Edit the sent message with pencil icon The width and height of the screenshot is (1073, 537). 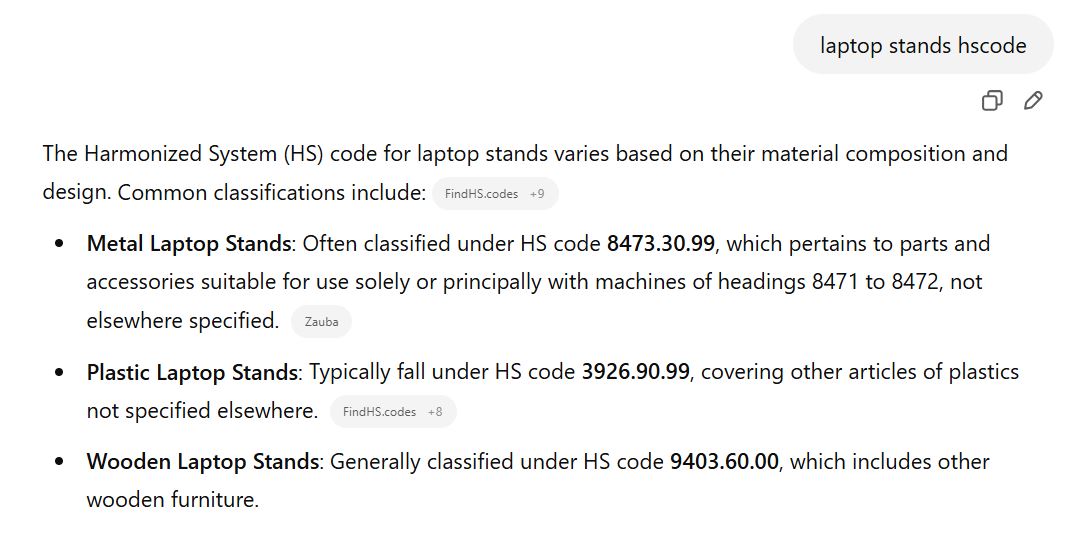point(1033,101)
